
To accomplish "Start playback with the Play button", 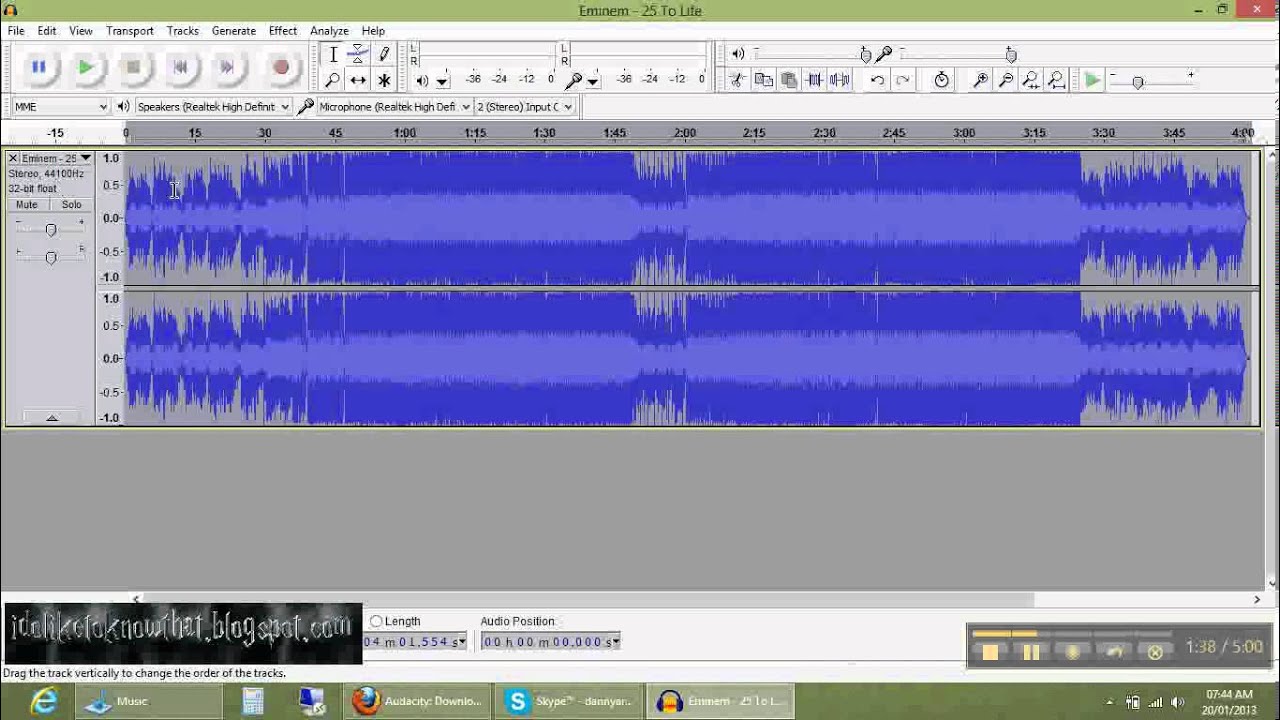I will coord(86,67).
